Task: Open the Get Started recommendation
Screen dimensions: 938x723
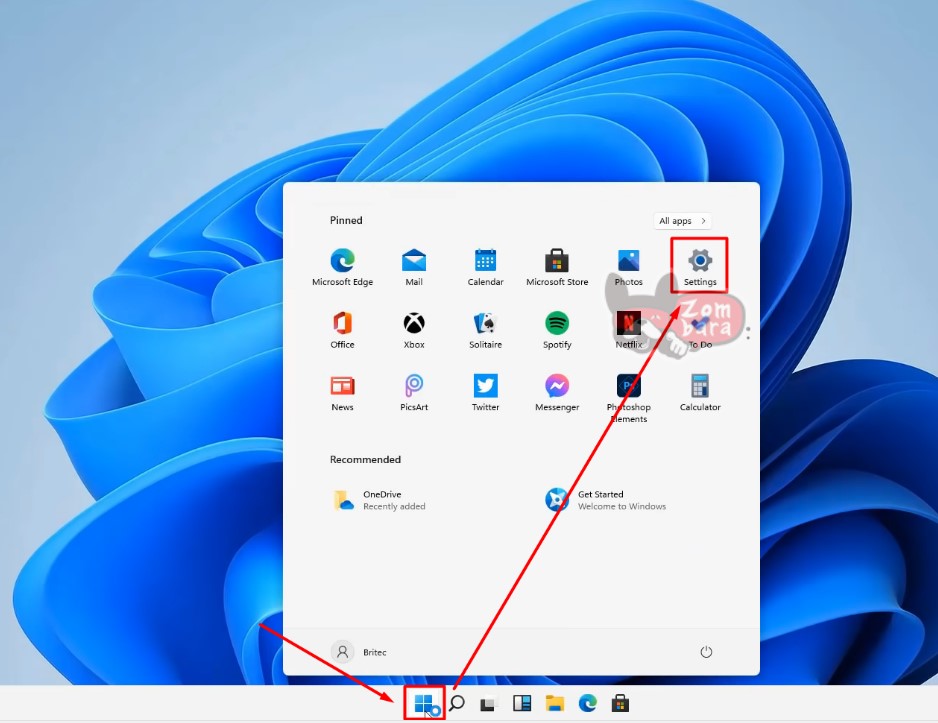Action: pyautogui.click(x=605, y=500)
